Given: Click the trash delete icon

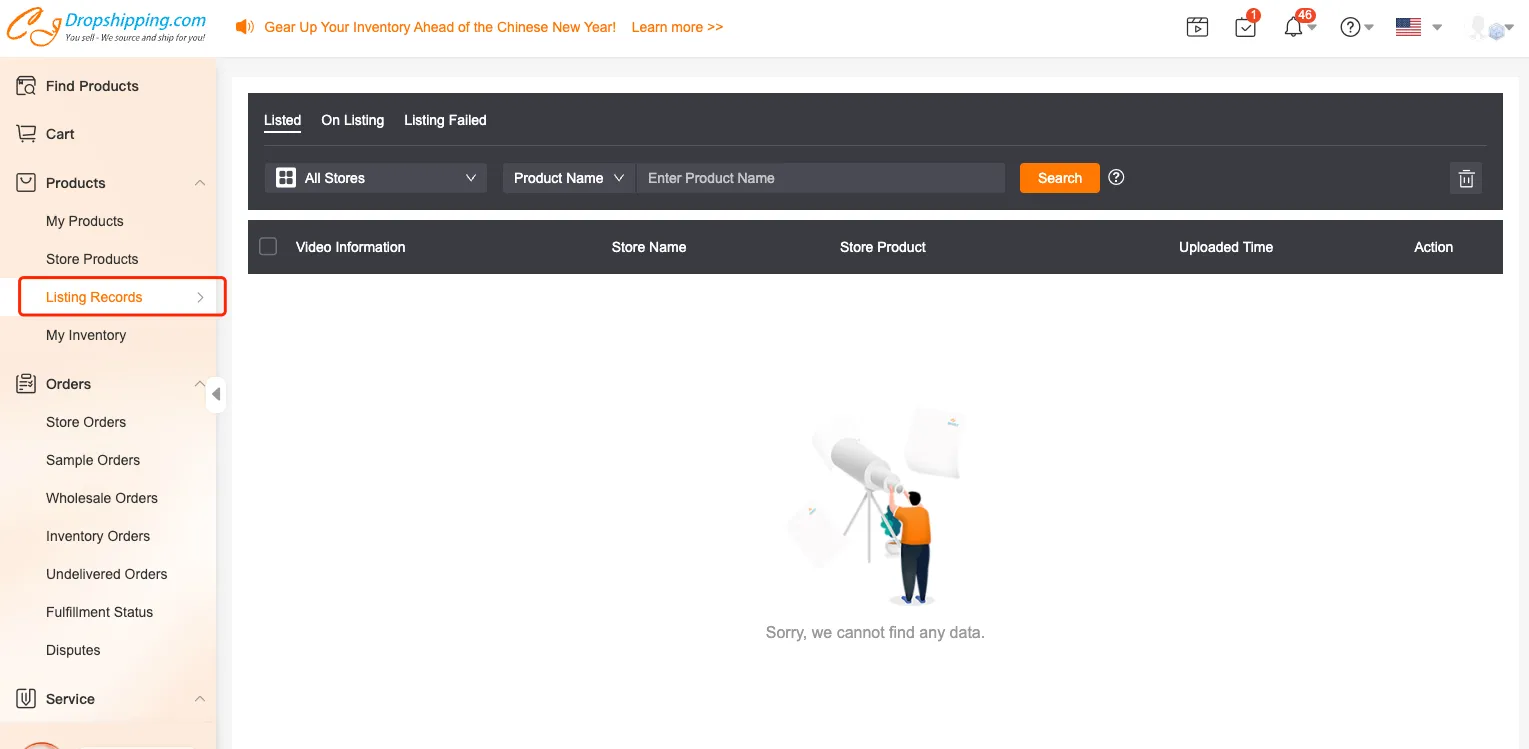Looking at the screenshot, I should click(1466, 178).
